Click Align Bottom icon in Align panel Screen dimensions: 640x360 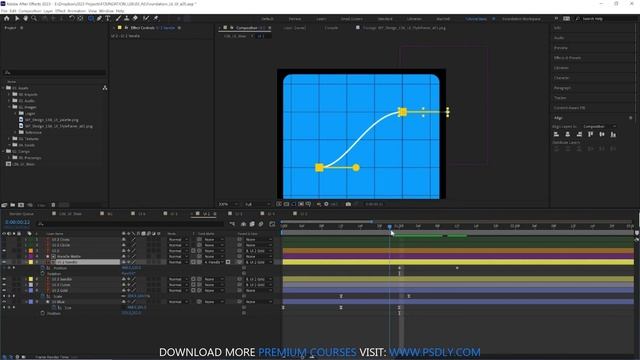pos(613,134)
